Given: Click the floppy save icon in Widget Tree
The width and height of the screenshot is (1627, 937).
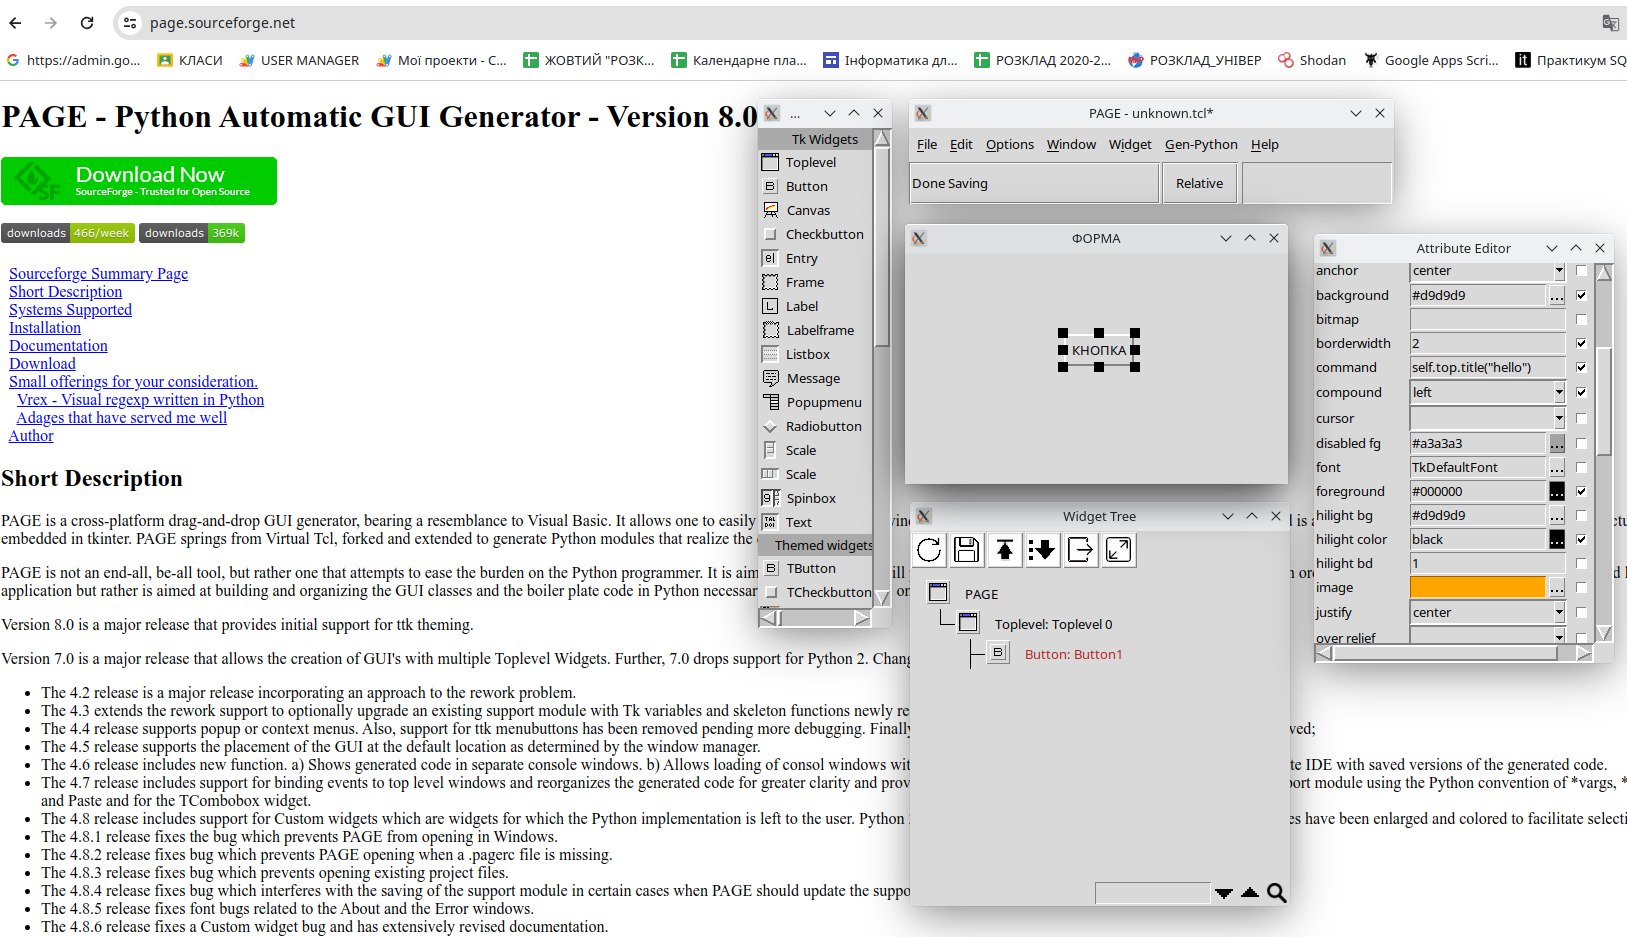Looking at the screenshot, I should [967, 549].
